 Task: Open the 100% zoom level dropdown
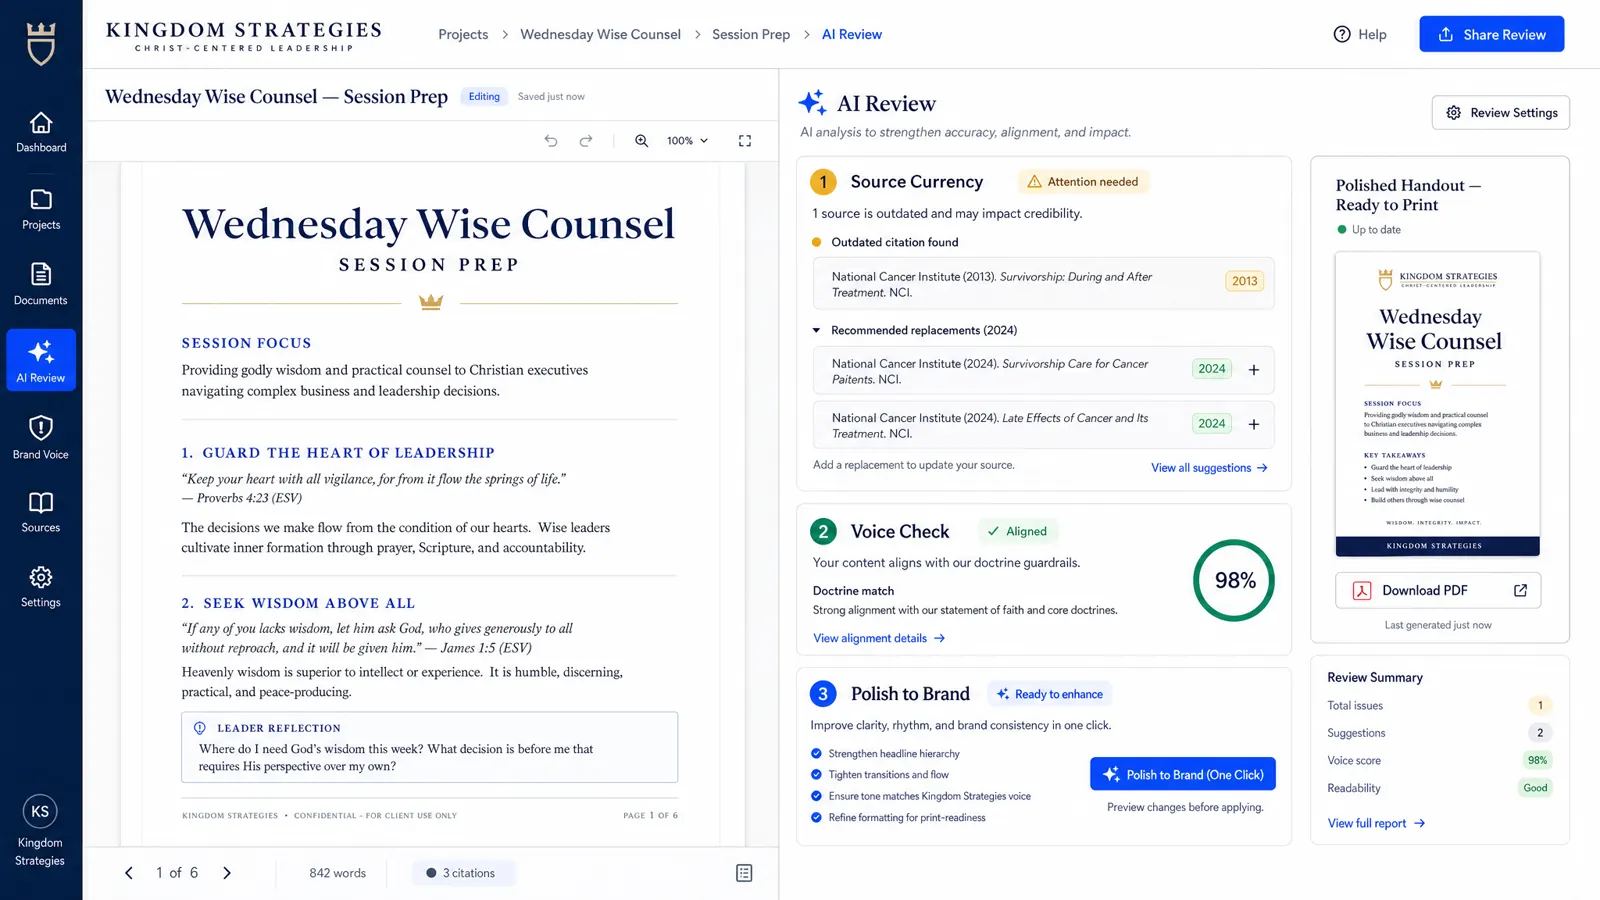click(x=688, y=141)
